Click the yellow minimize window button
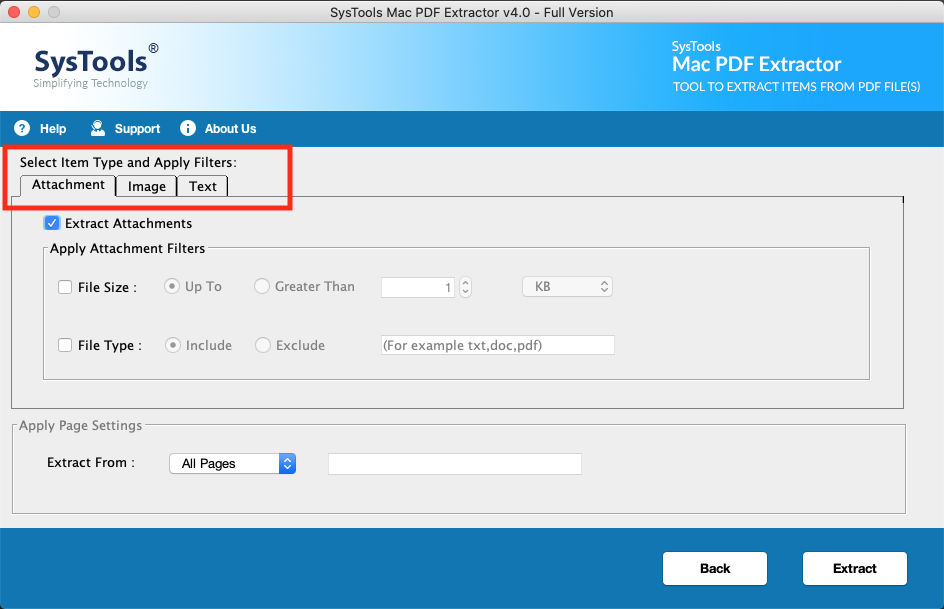This screenshot has width=944, height=609. 34,12
